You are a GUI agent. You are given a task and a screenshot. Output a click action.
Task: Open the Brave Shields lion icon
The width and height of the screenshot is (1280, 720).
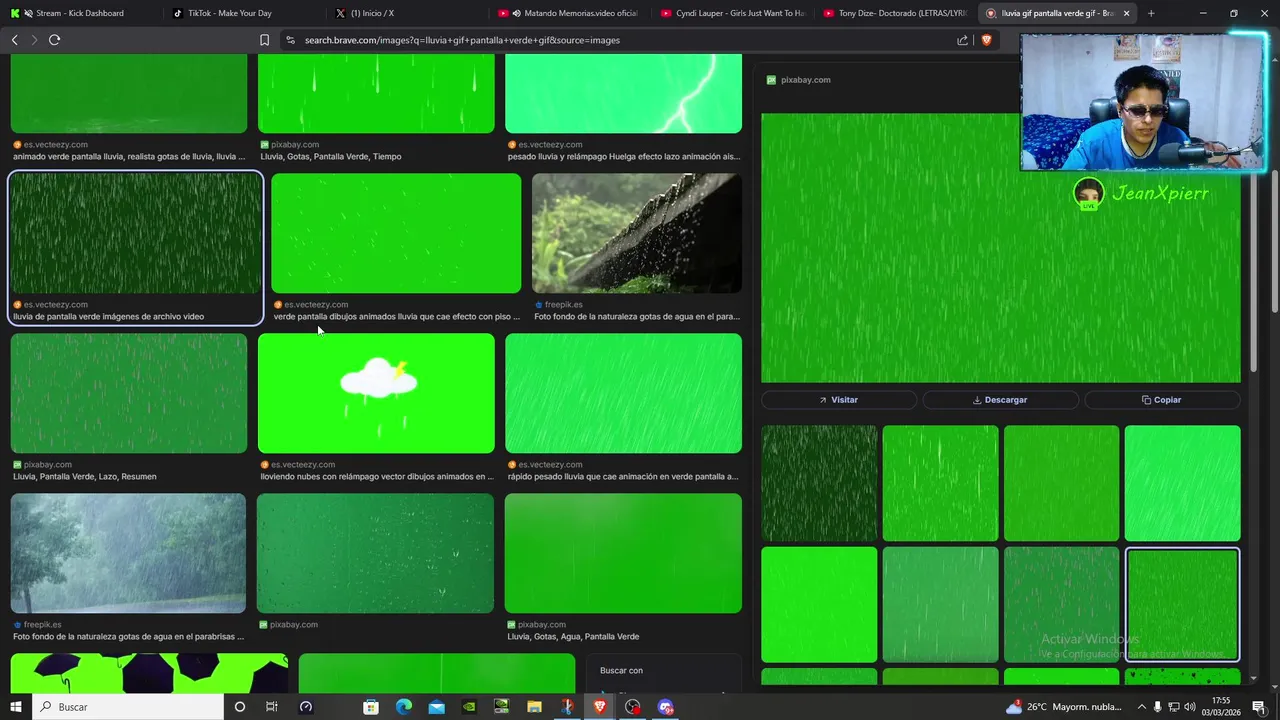pyautogui.click(x=986, y=40)
